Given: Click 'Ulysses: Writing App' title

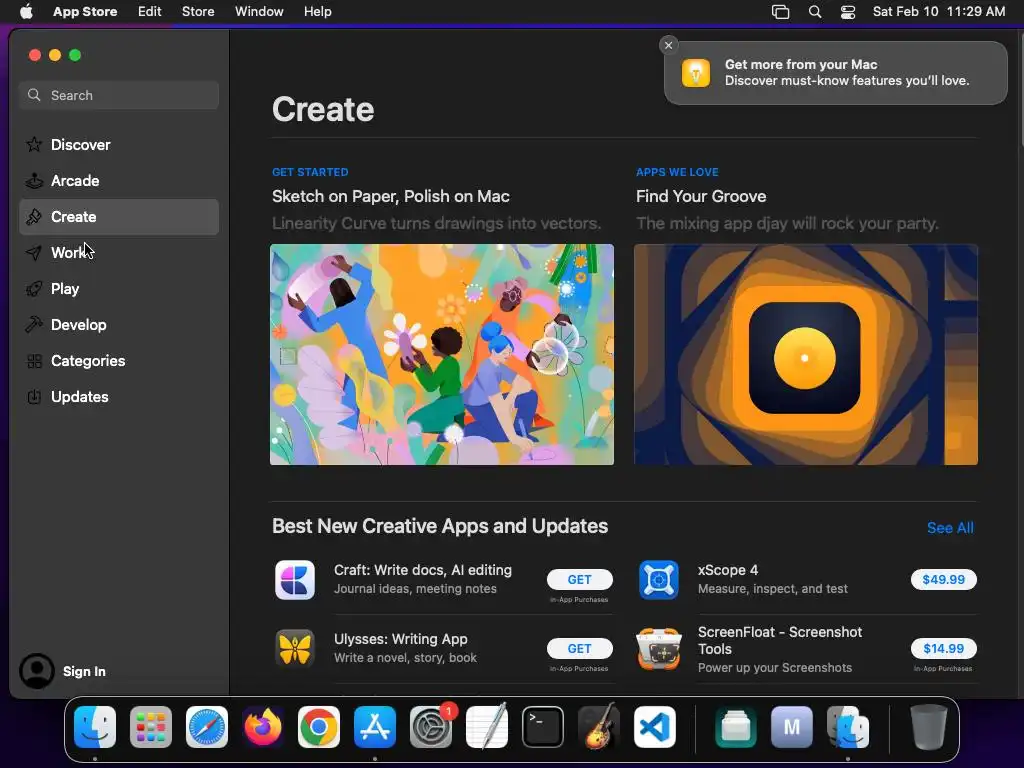Looking at the screenshot, I should coord(400,639).
